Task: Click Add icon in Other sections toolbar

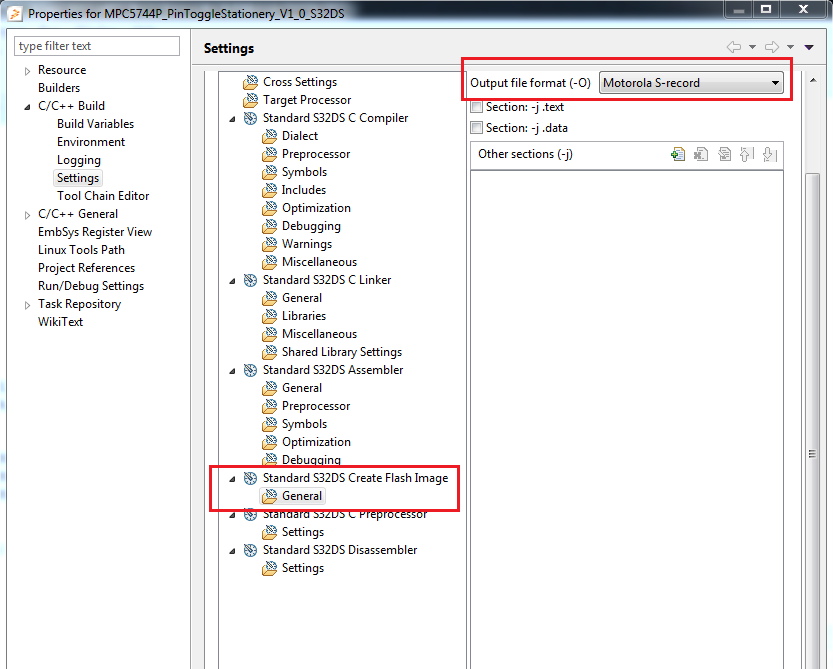Action: point(678,155)
